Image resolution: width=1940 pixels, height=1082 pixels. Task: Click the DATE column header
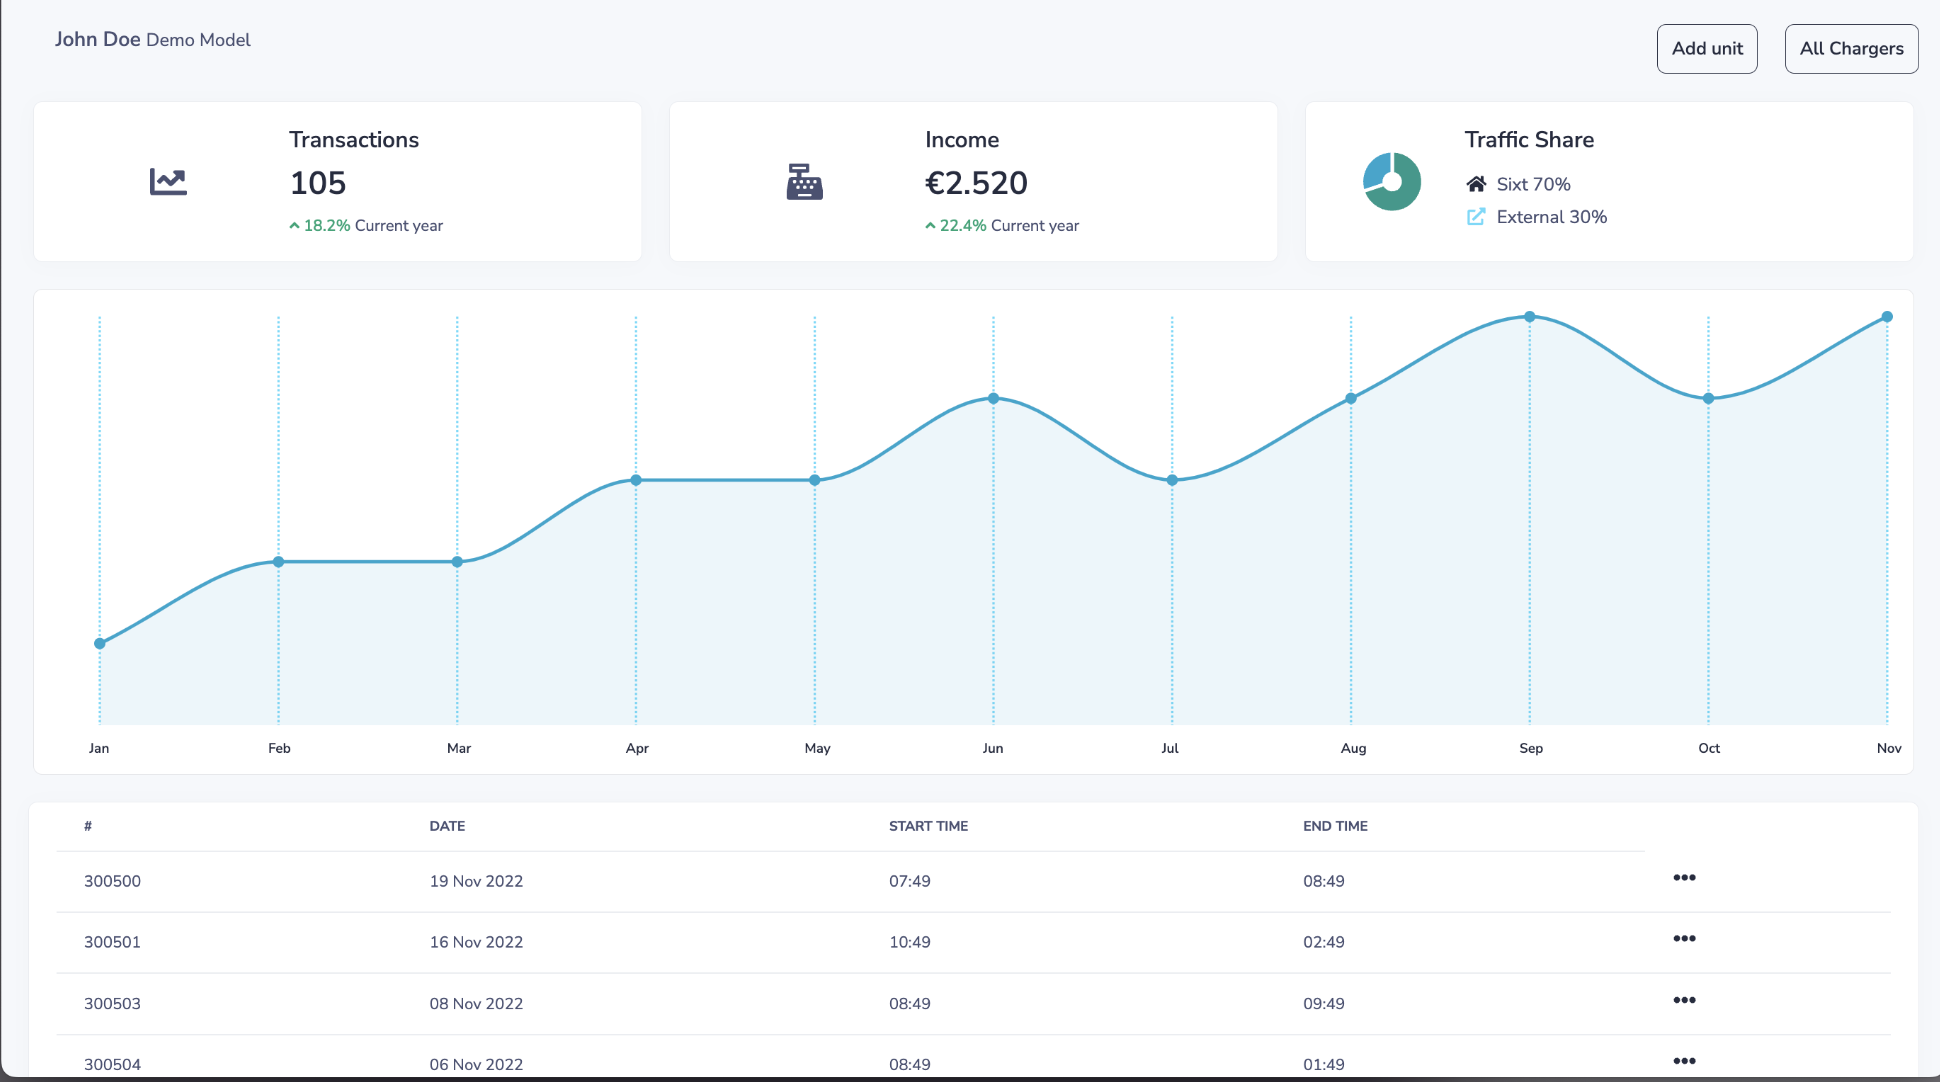click(x=447, y=826)
